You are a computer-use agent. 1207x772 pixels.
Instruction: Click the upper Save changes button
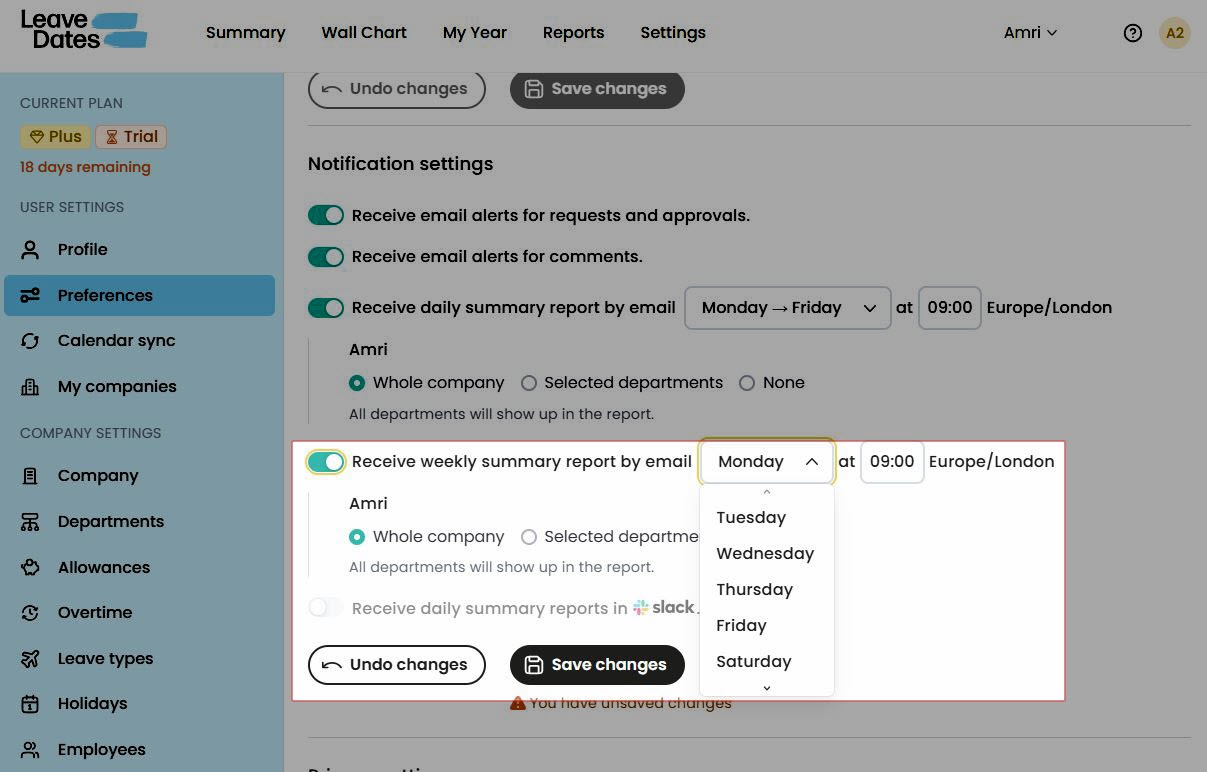coord(597,89)
